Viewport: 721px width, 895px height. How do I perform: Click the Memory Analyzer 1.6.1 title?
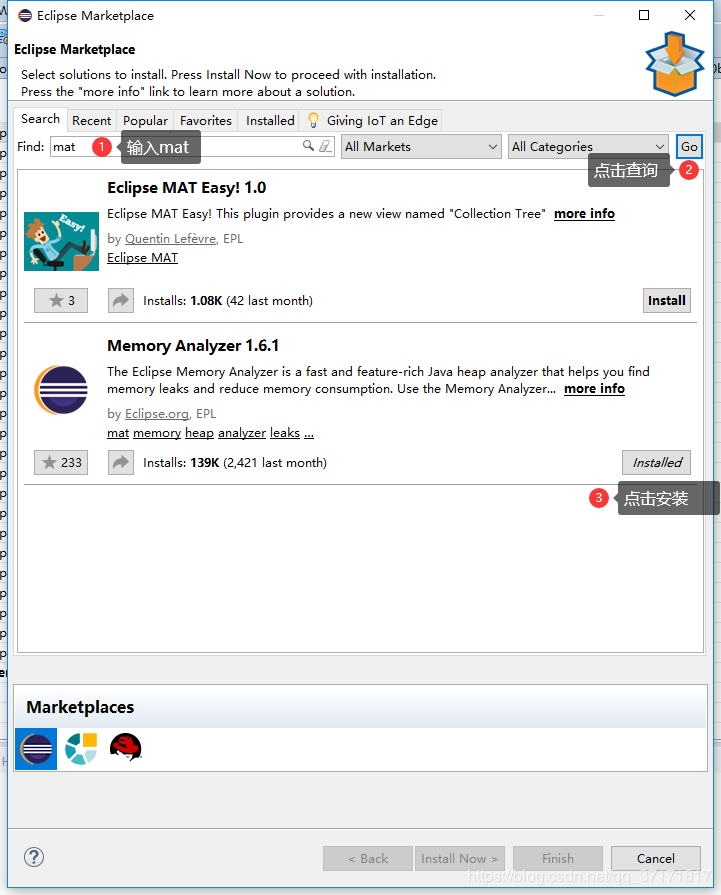point(193,346)
